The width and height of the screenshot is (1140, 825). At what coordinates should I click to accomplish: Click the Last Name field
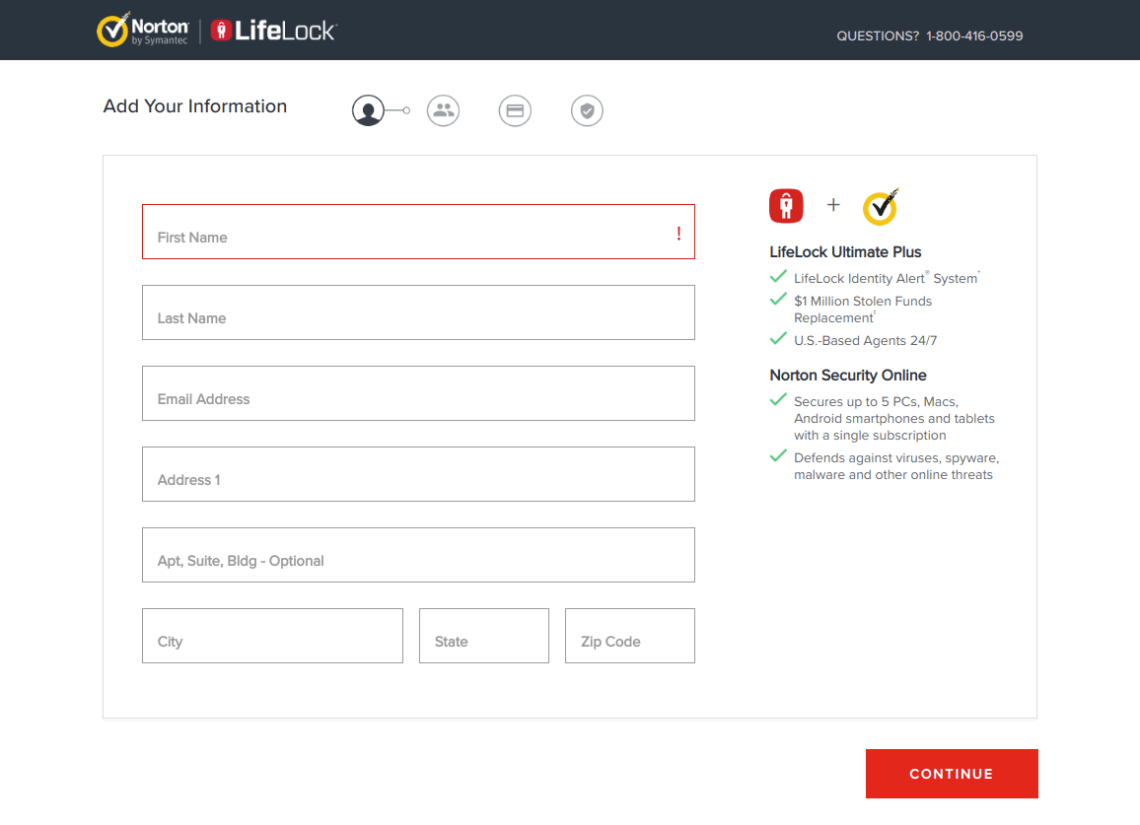click(x=418, y=312)
